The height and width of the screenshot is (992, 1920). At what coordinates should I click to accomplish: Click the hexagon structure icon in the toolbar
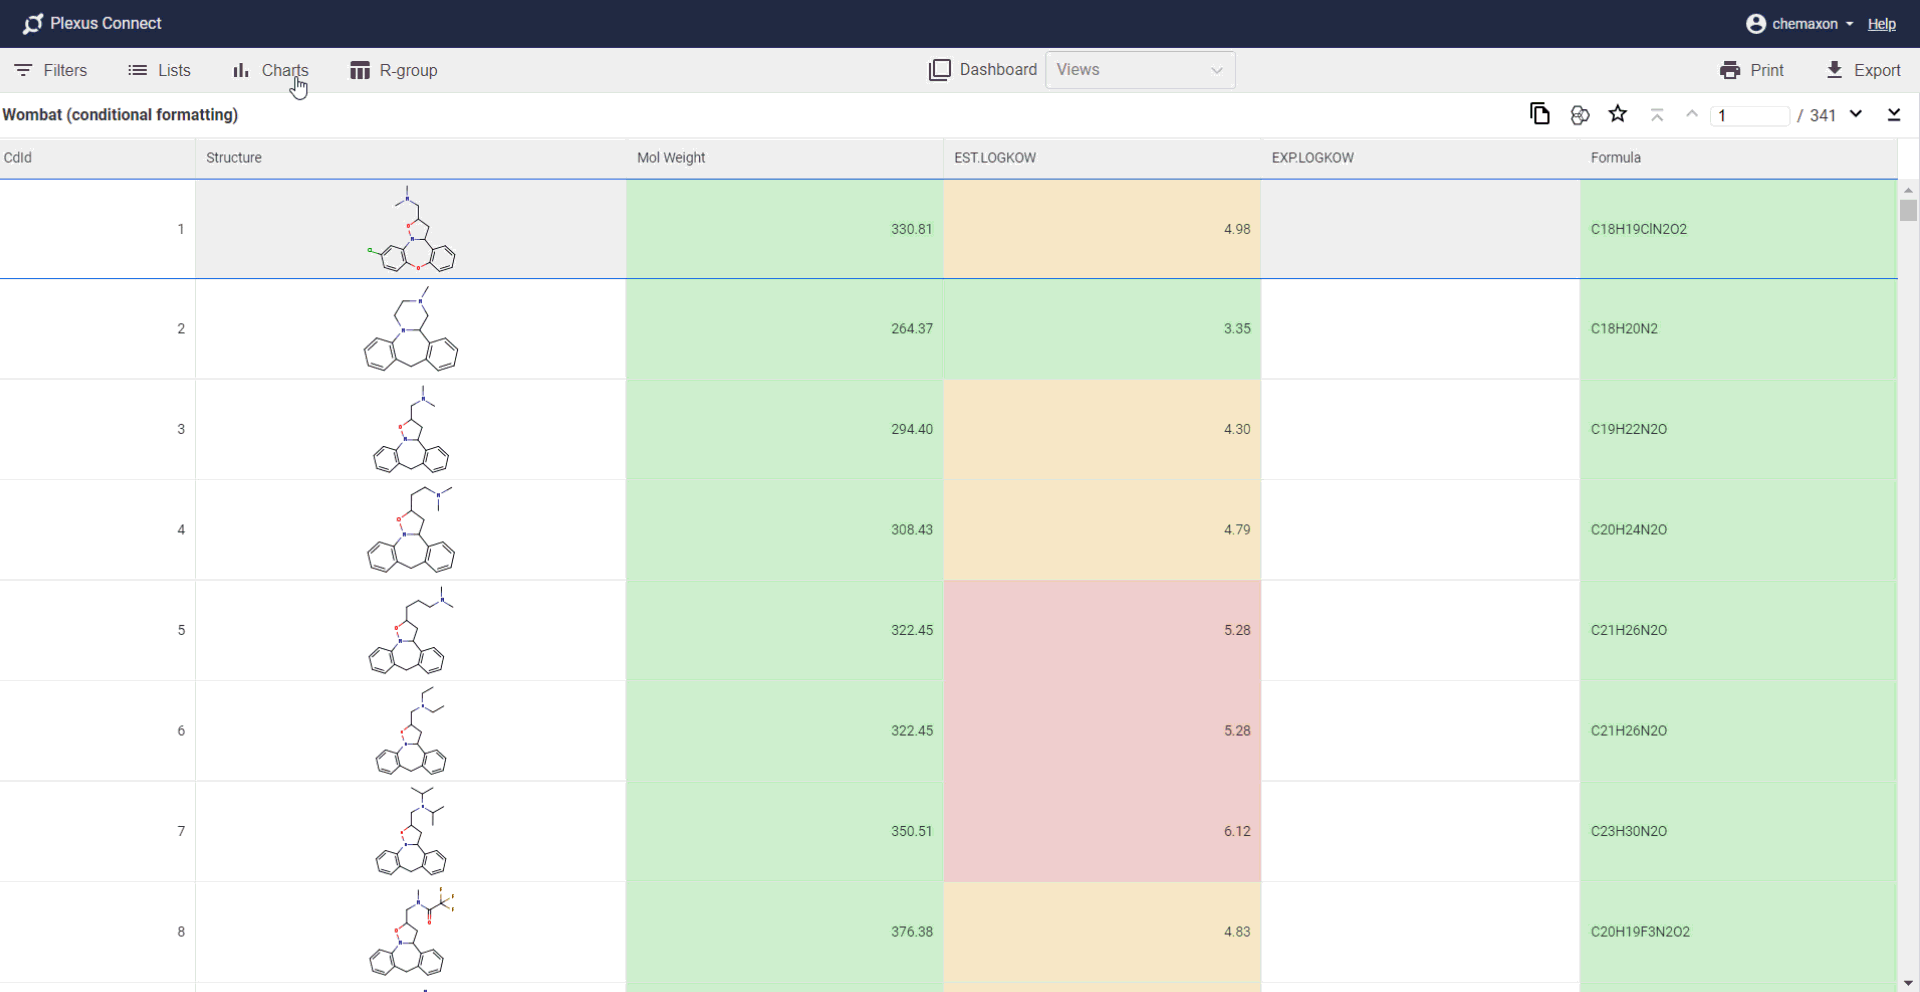[1580, 115]
